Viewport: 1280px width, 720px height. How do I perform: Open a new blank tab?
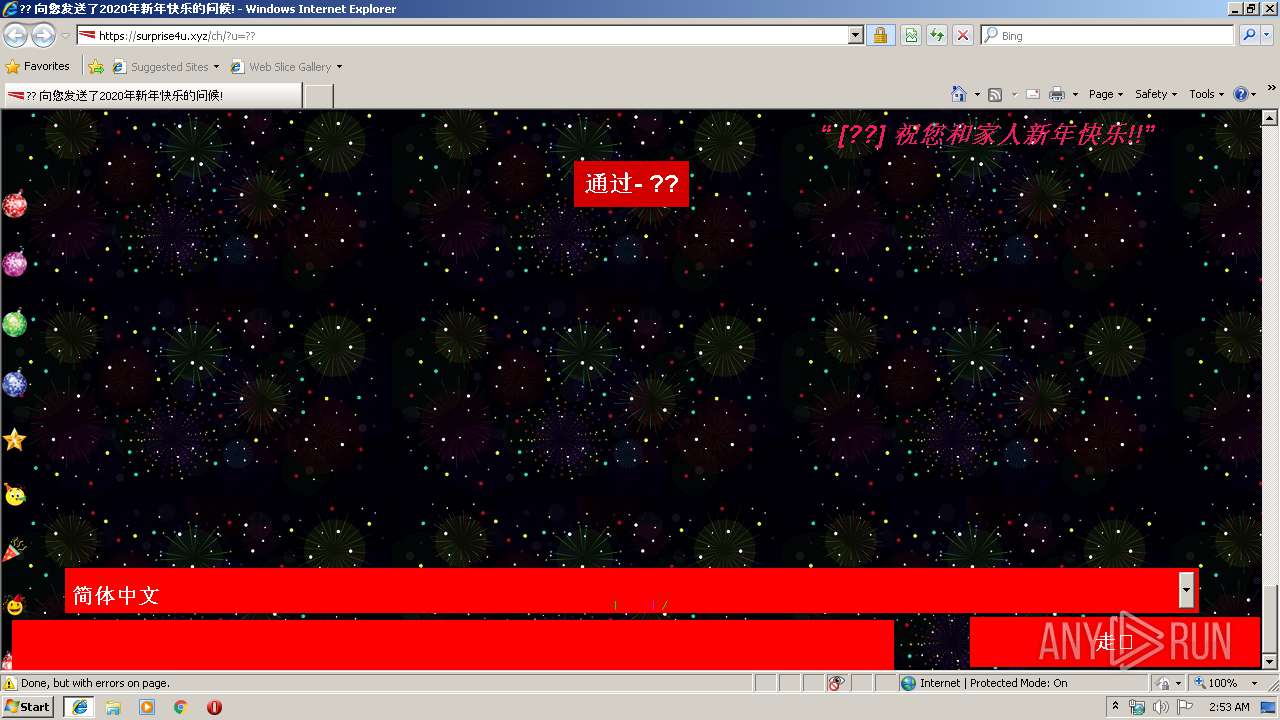tap(318, 96)
